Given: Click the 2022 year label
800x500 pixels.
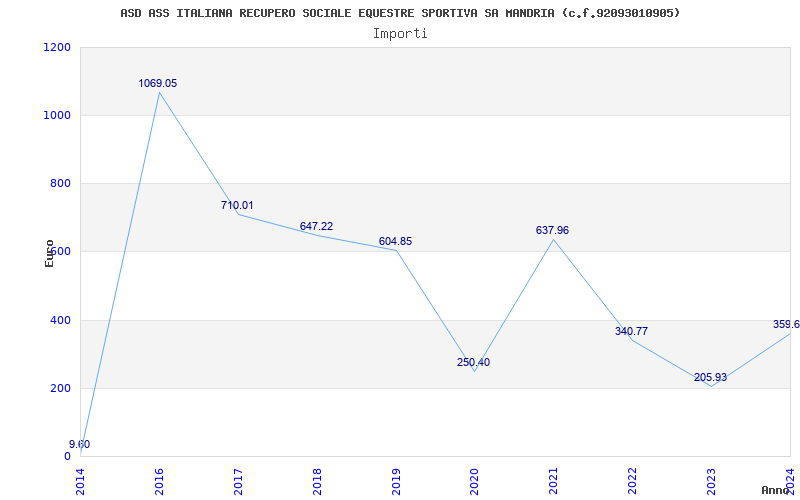Looking at the screenshot, I should tap(633, 482).
